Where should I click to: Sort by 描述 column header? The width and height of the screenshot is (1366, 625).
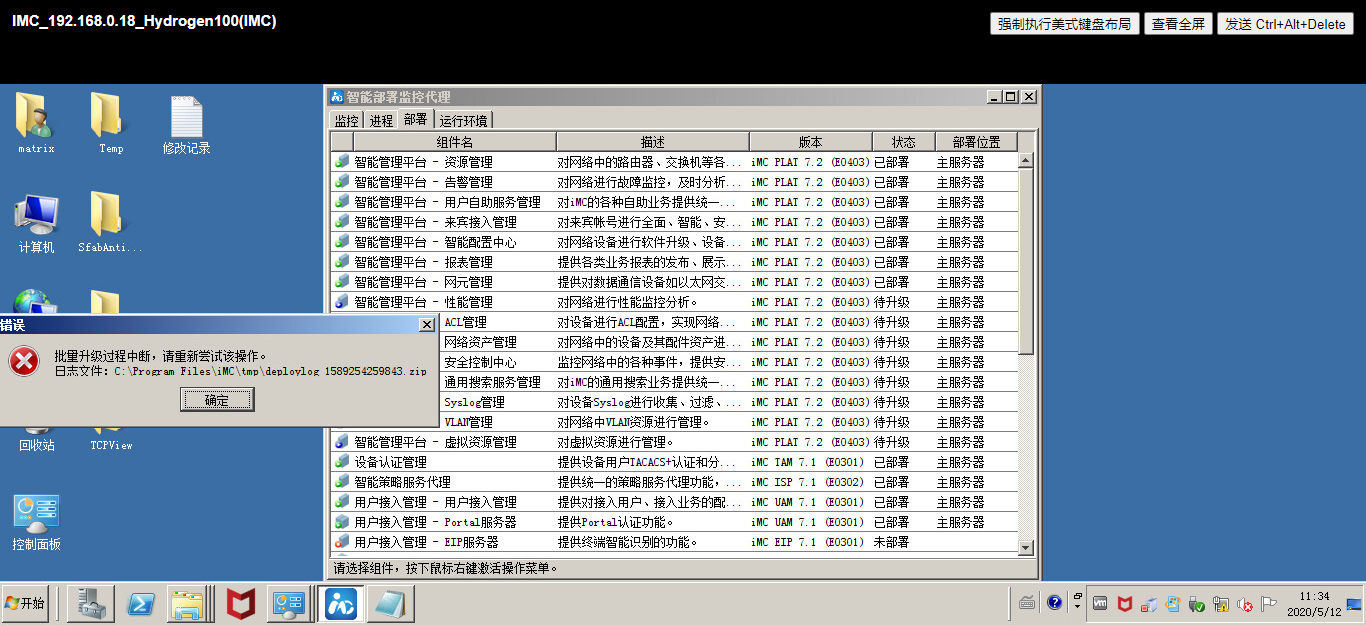tap(653, 142)
